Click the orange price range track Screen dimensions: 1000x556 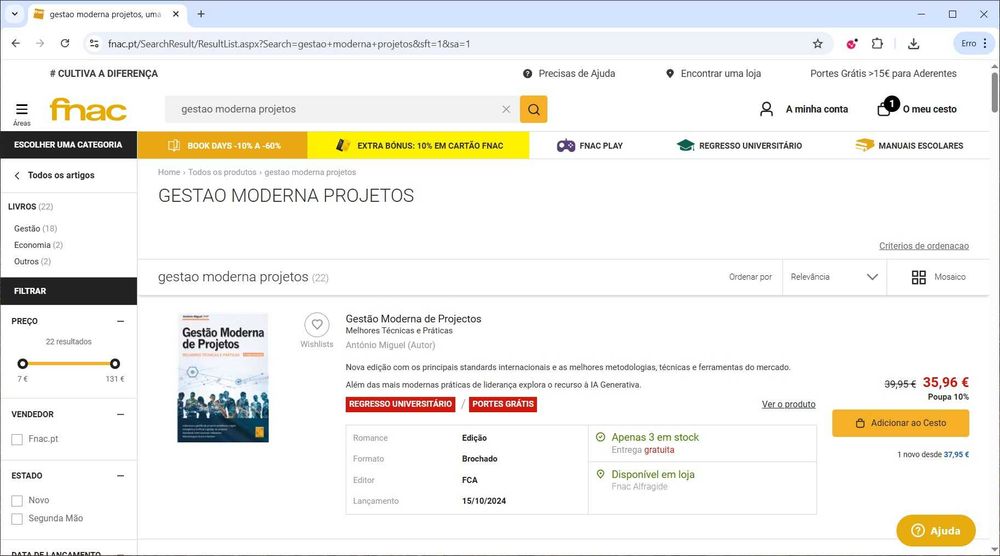69,363
